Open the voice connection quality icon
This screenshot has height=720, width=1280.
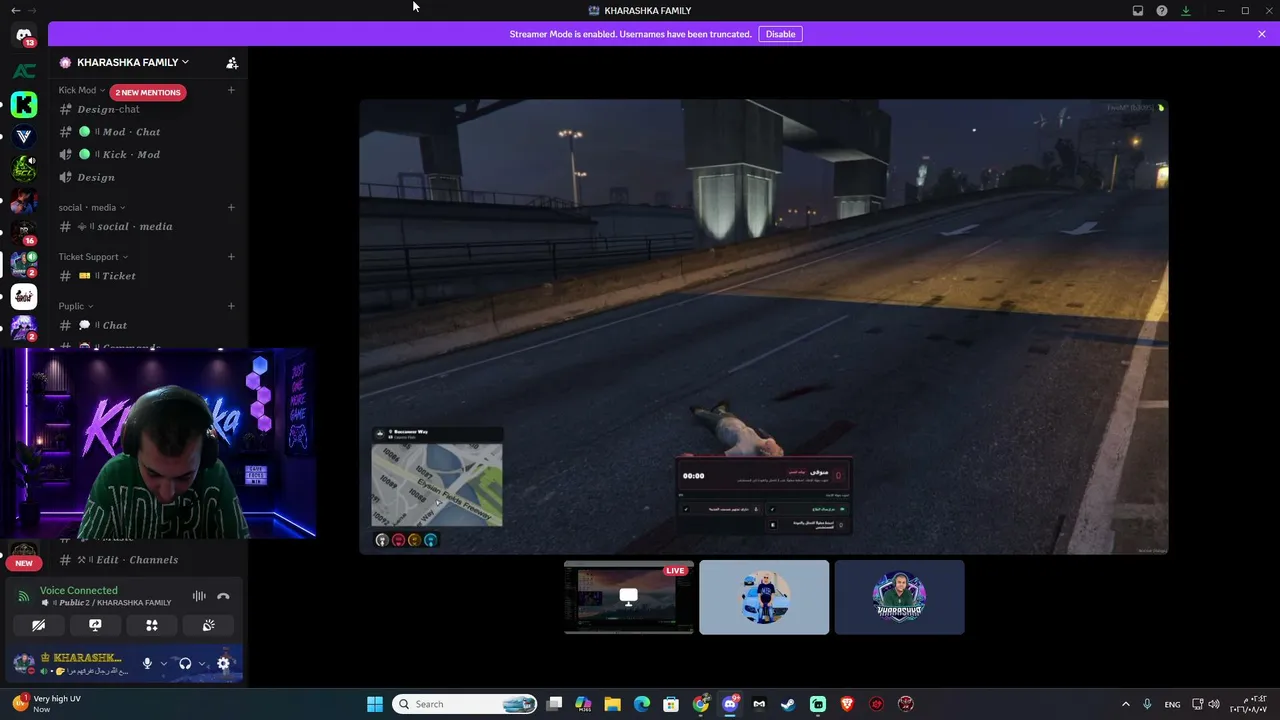24,596
